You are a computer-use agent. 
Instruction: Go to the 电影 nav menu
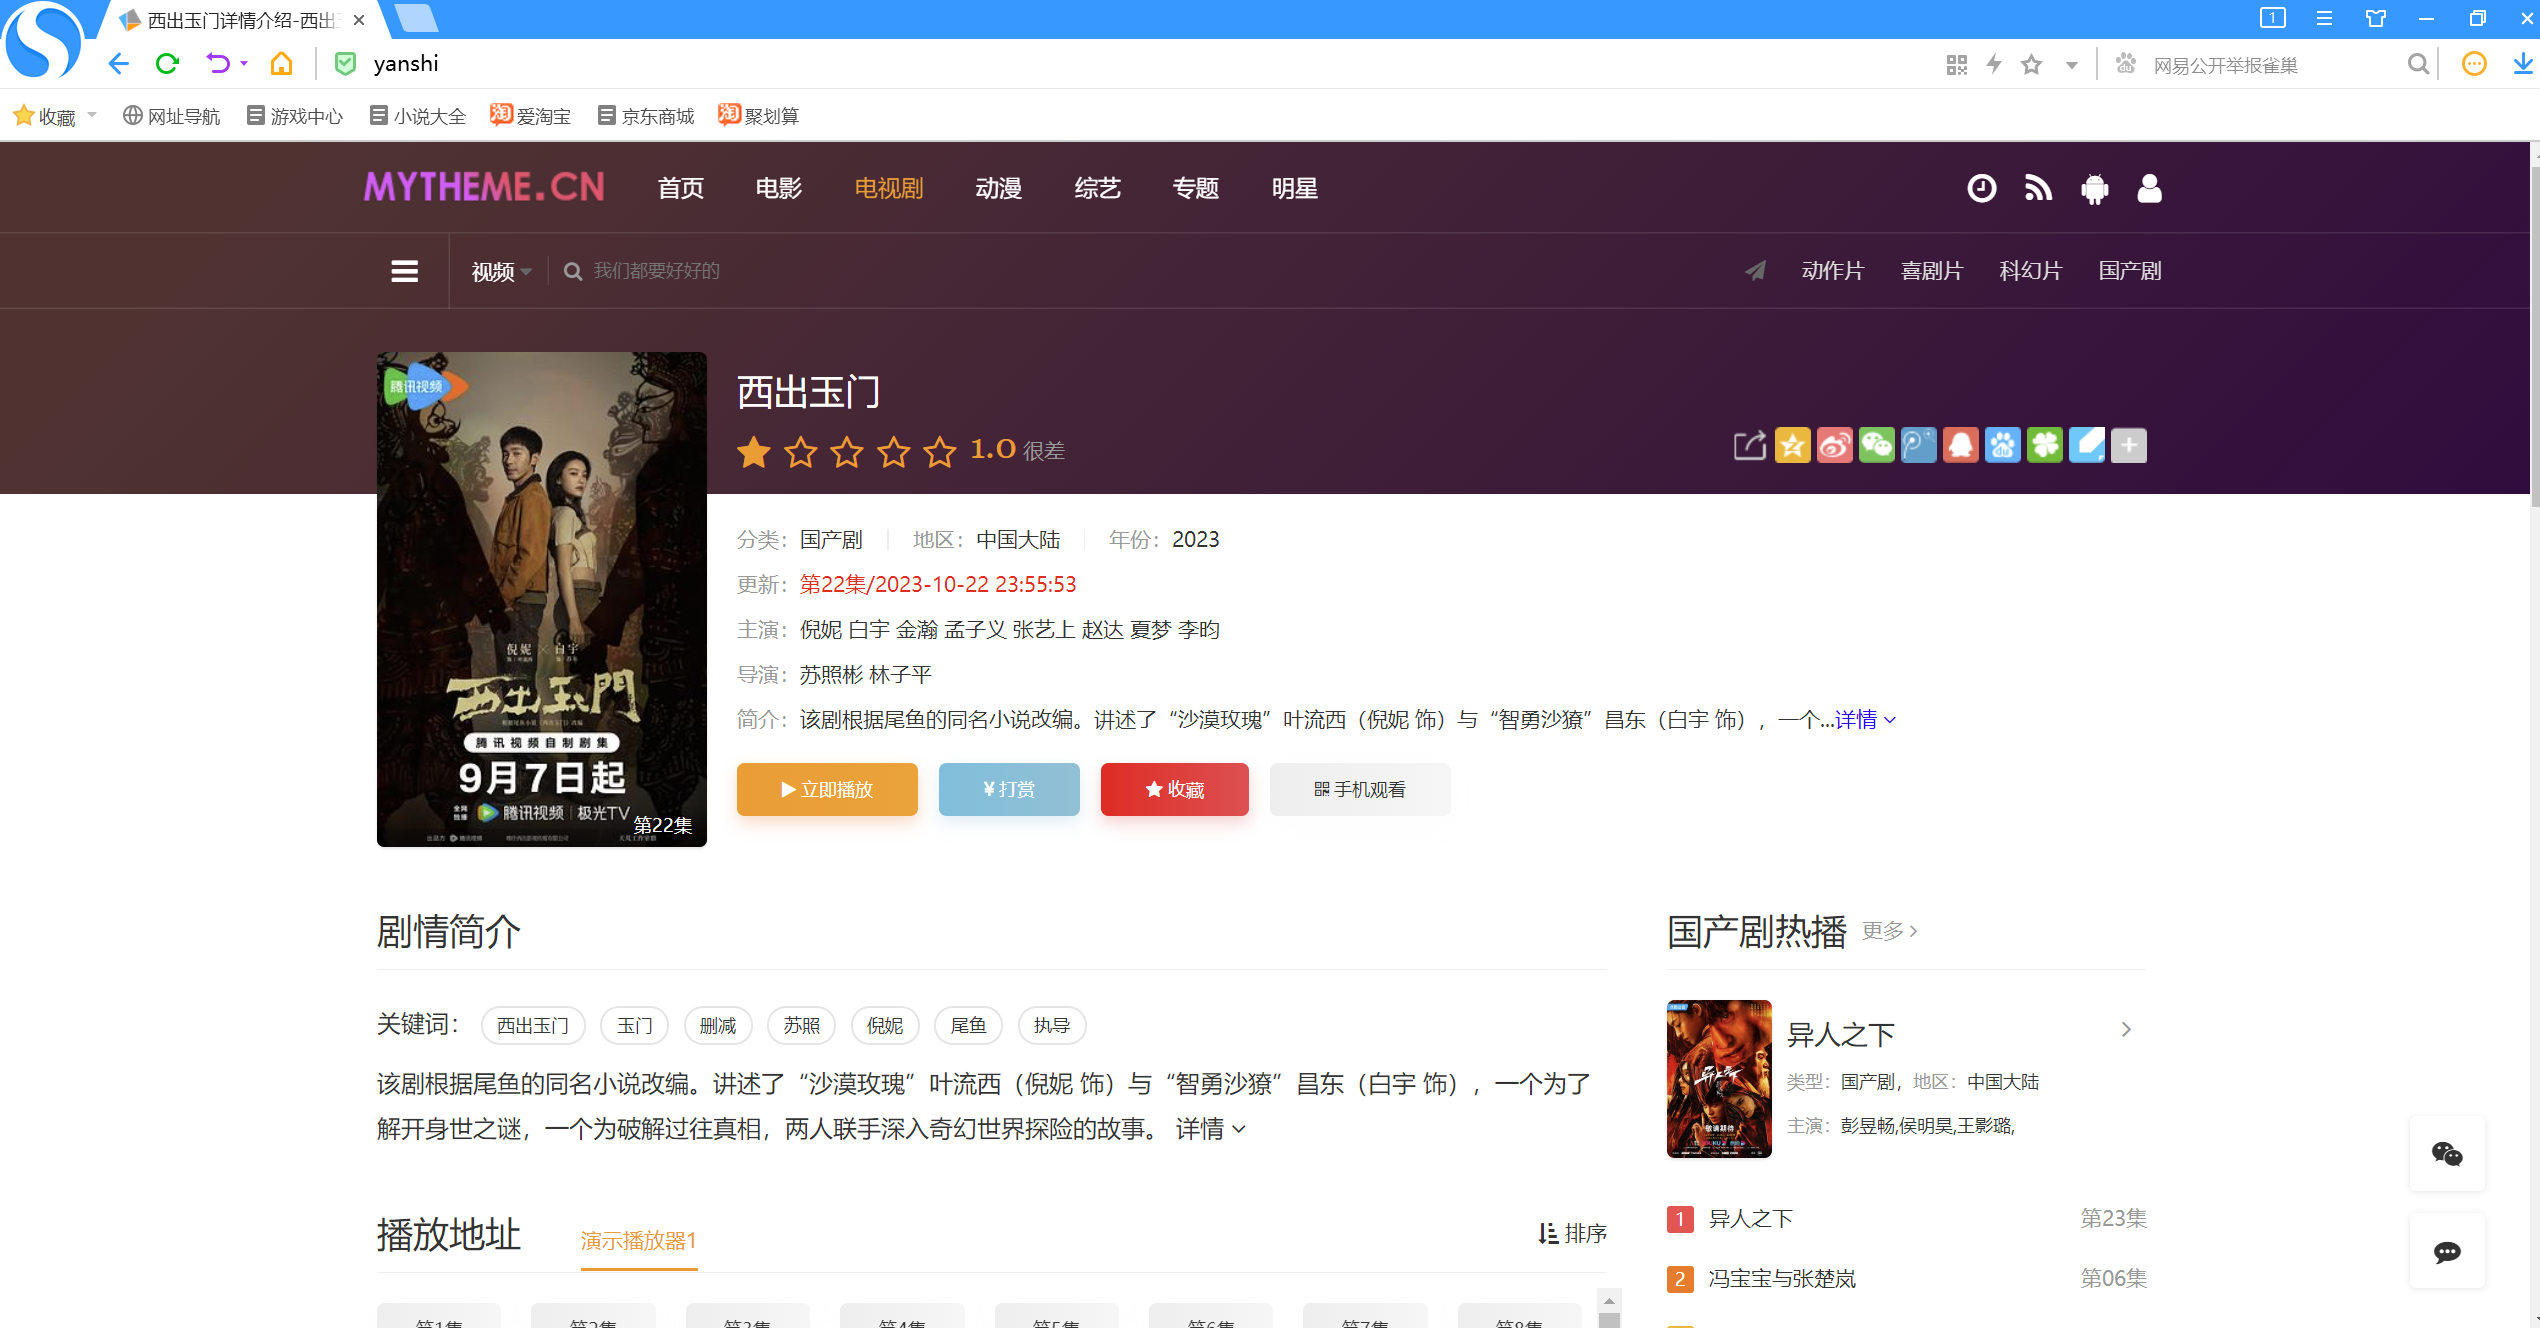[x=778, y=188]
